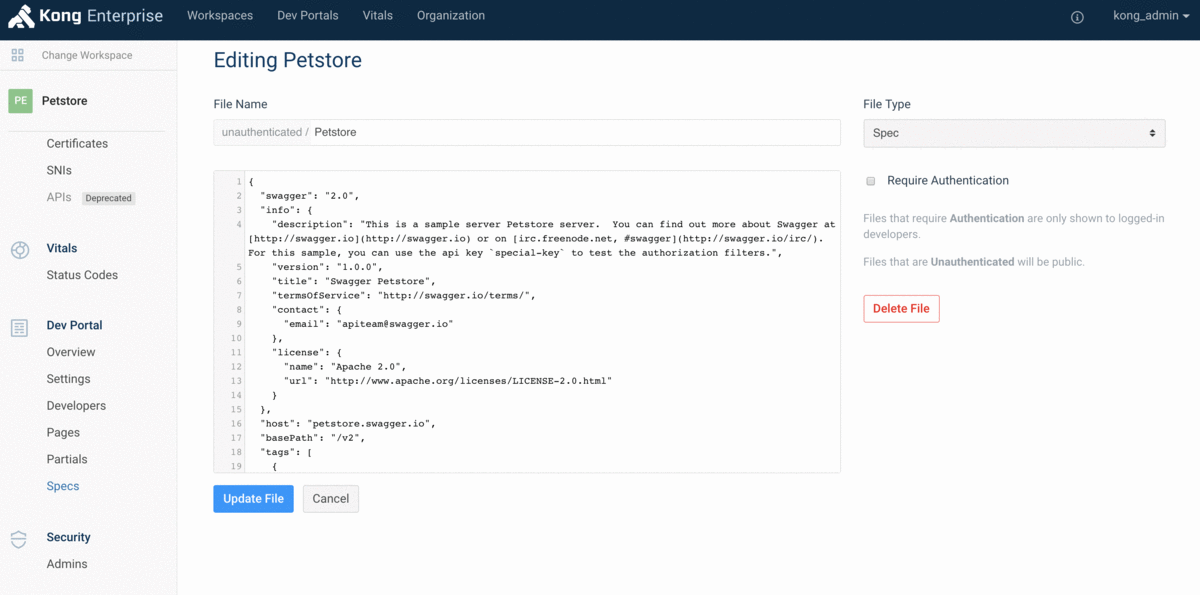Image resolution: width=1200 pixels, height=595 pixels.
Task: Click the Cancel button
Action: pyautogui.click(x=331, y=499)
